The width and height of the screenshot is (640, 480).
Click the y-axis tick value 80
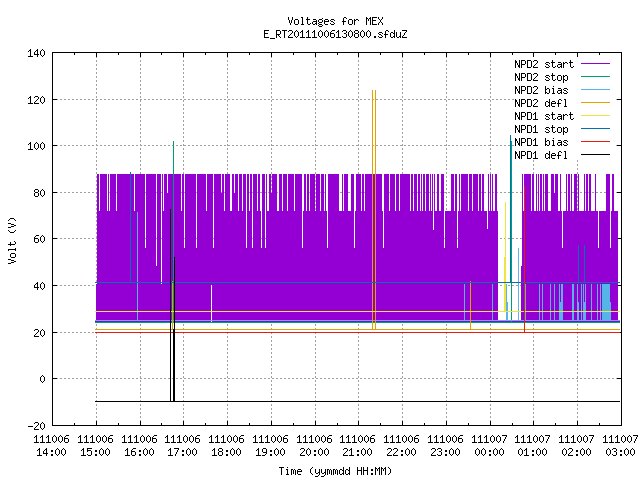[39, 193]
